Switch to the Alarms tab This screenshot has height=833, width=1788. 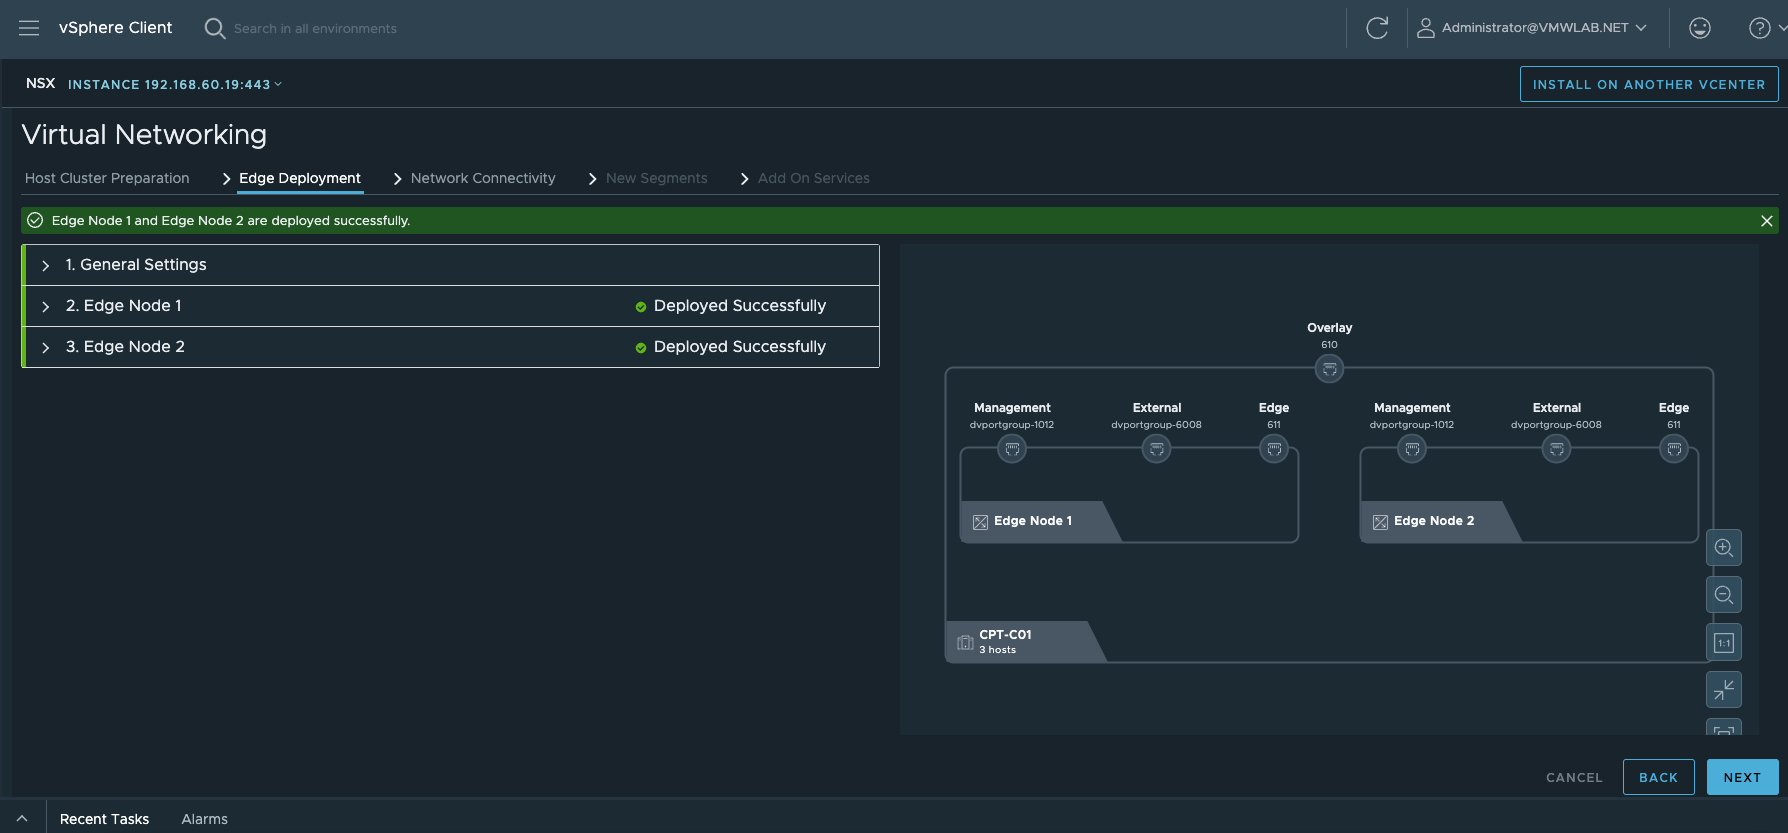coord(205,819)
